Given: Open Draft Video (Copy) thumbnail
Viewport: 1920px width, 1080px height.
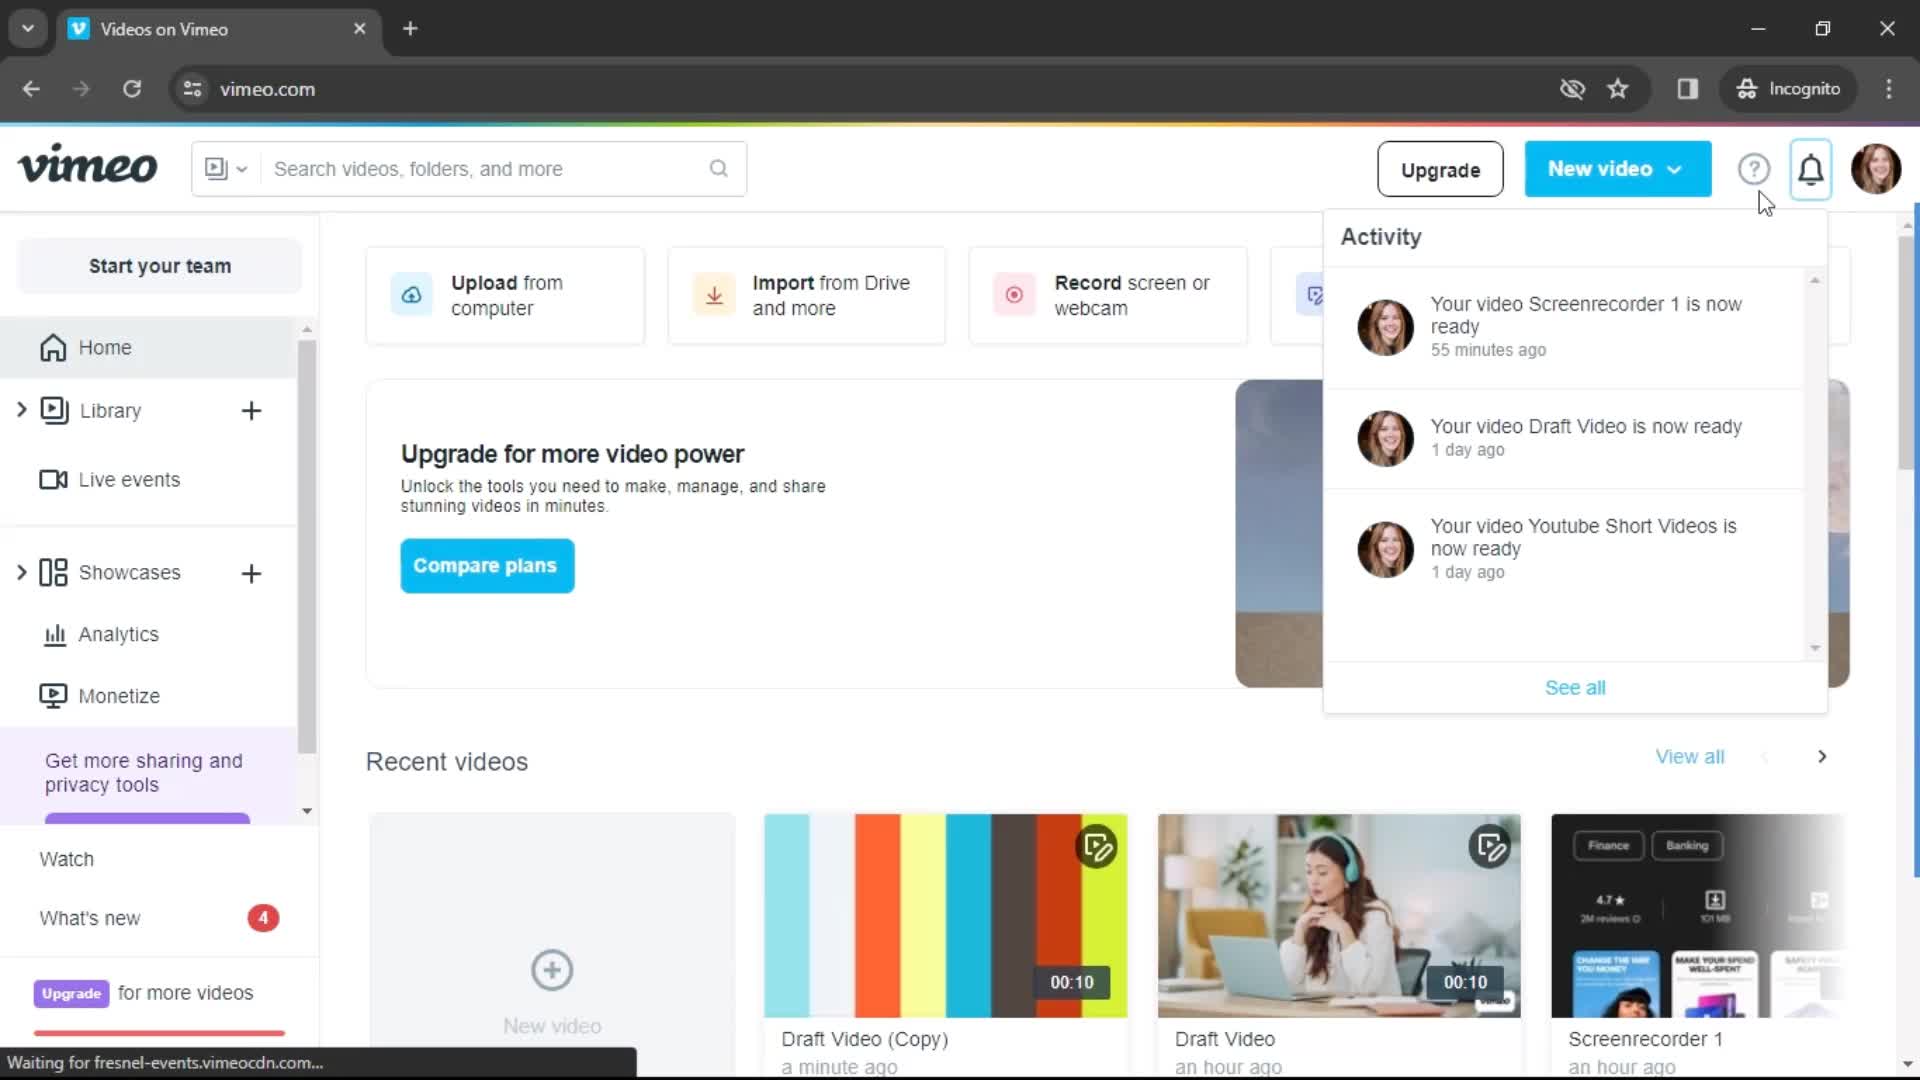Looking at the screenshot, I should pyautogui.click(x=945, y=916).
